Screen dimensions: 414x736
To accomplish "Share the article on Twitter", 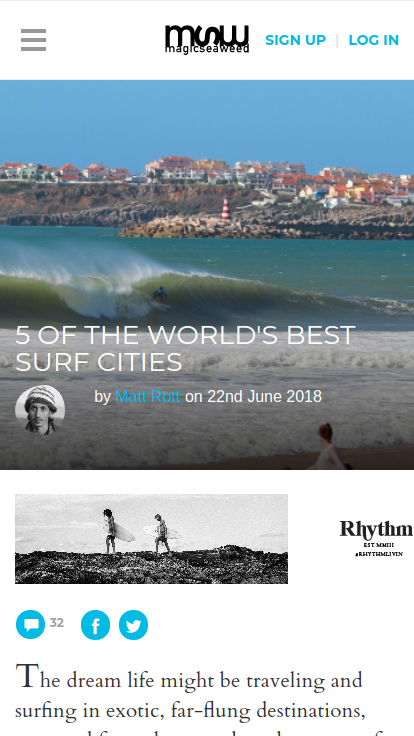I will pos(133,625).
